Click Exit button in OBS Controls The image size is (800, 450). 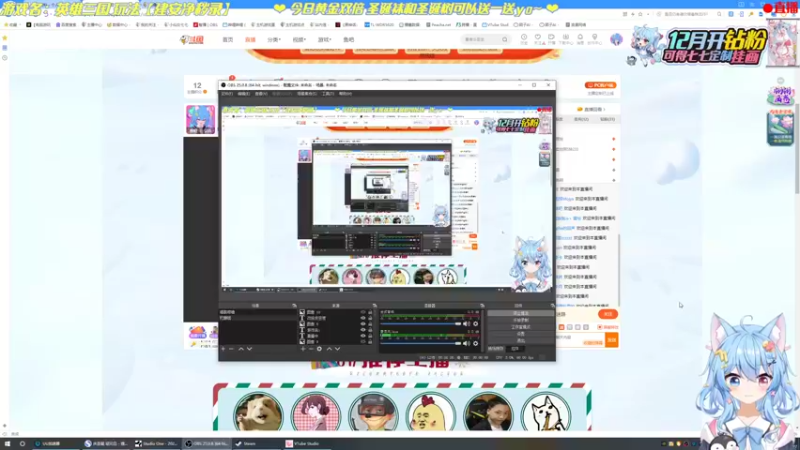click(521, 340)
